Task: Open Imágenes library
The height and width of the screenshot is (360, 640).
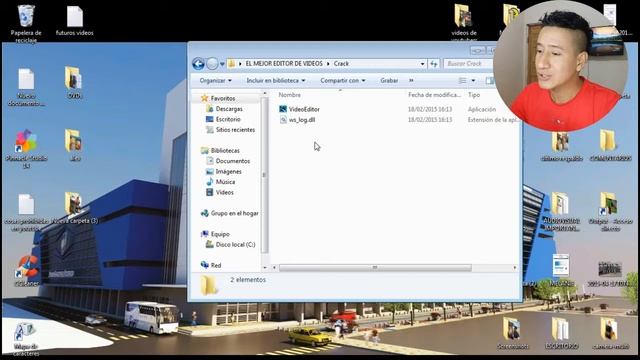Action: click(x=228, y=171)
